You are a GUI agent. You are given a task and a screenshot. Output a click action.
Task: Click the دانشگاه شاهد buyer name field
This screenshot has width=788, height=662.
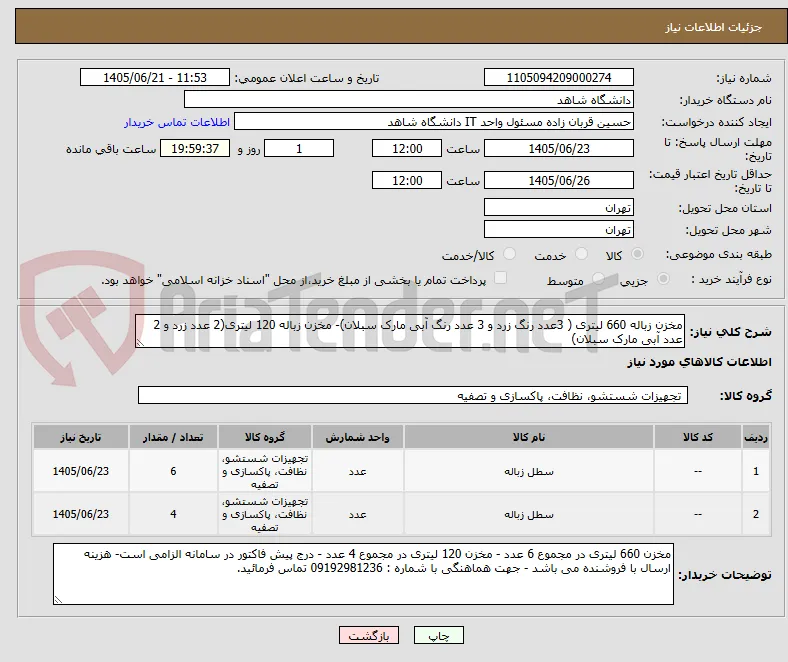point(409,100)
